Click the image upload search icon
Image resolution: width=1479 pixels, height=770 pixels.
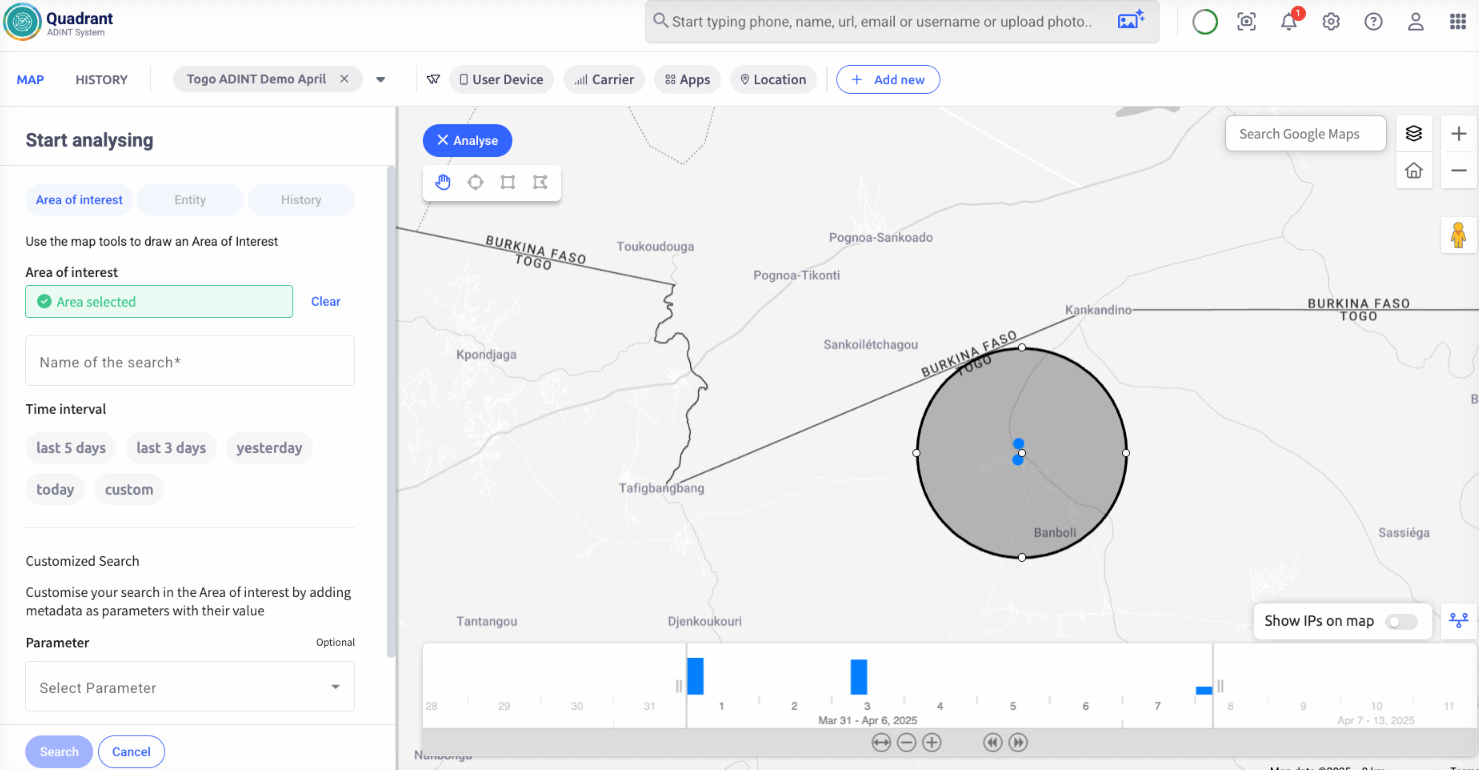click(x=1130, y=21)
